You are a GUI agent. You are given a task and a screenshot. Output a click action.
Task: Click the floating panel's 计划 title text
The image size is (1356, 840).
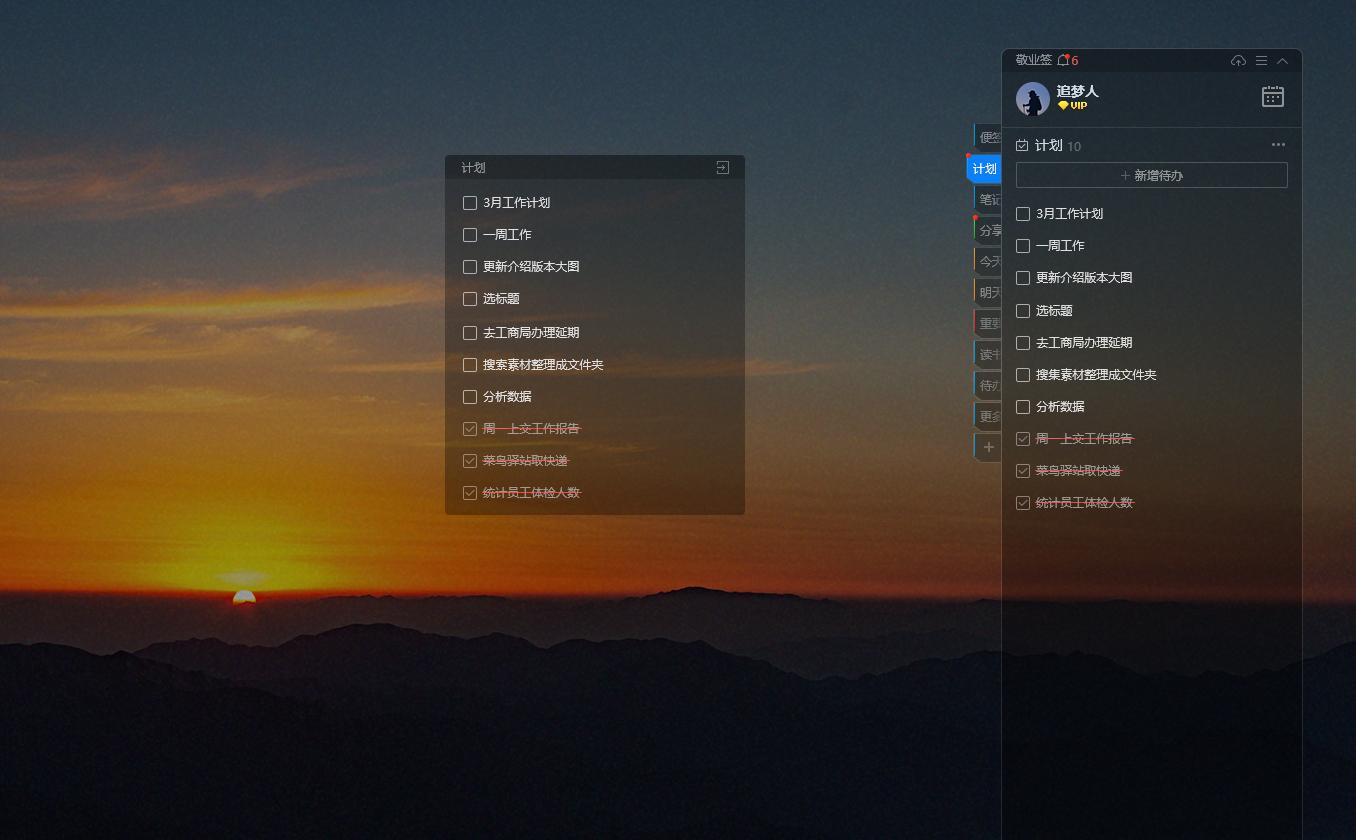point(474,168)
